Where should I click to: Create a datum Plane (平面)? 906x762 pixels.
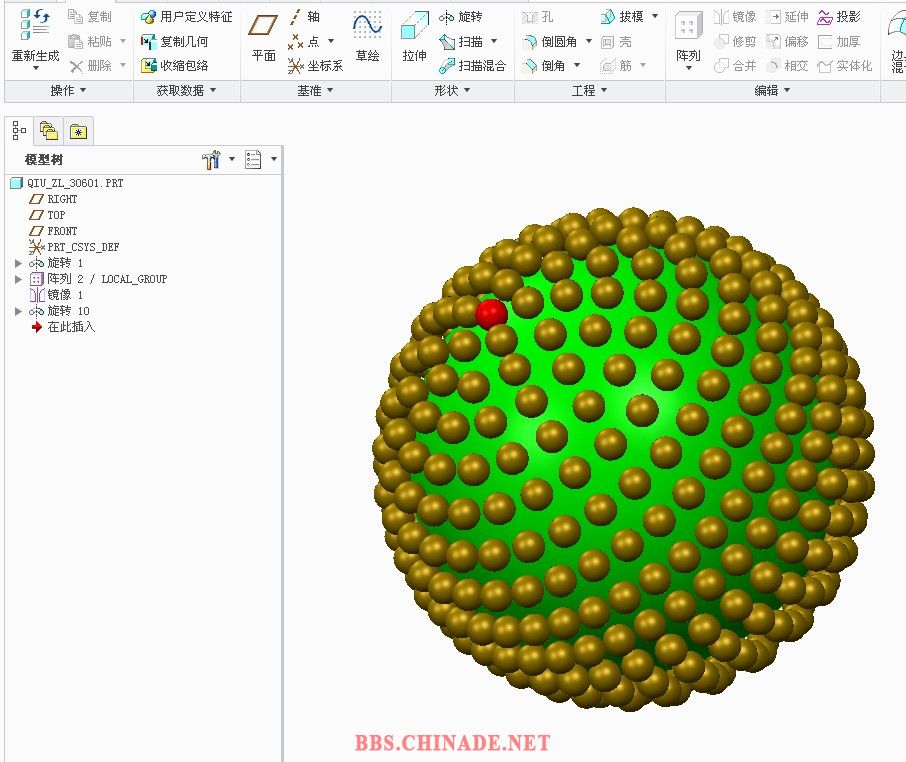pyautogui.click(x=263, y=37)
